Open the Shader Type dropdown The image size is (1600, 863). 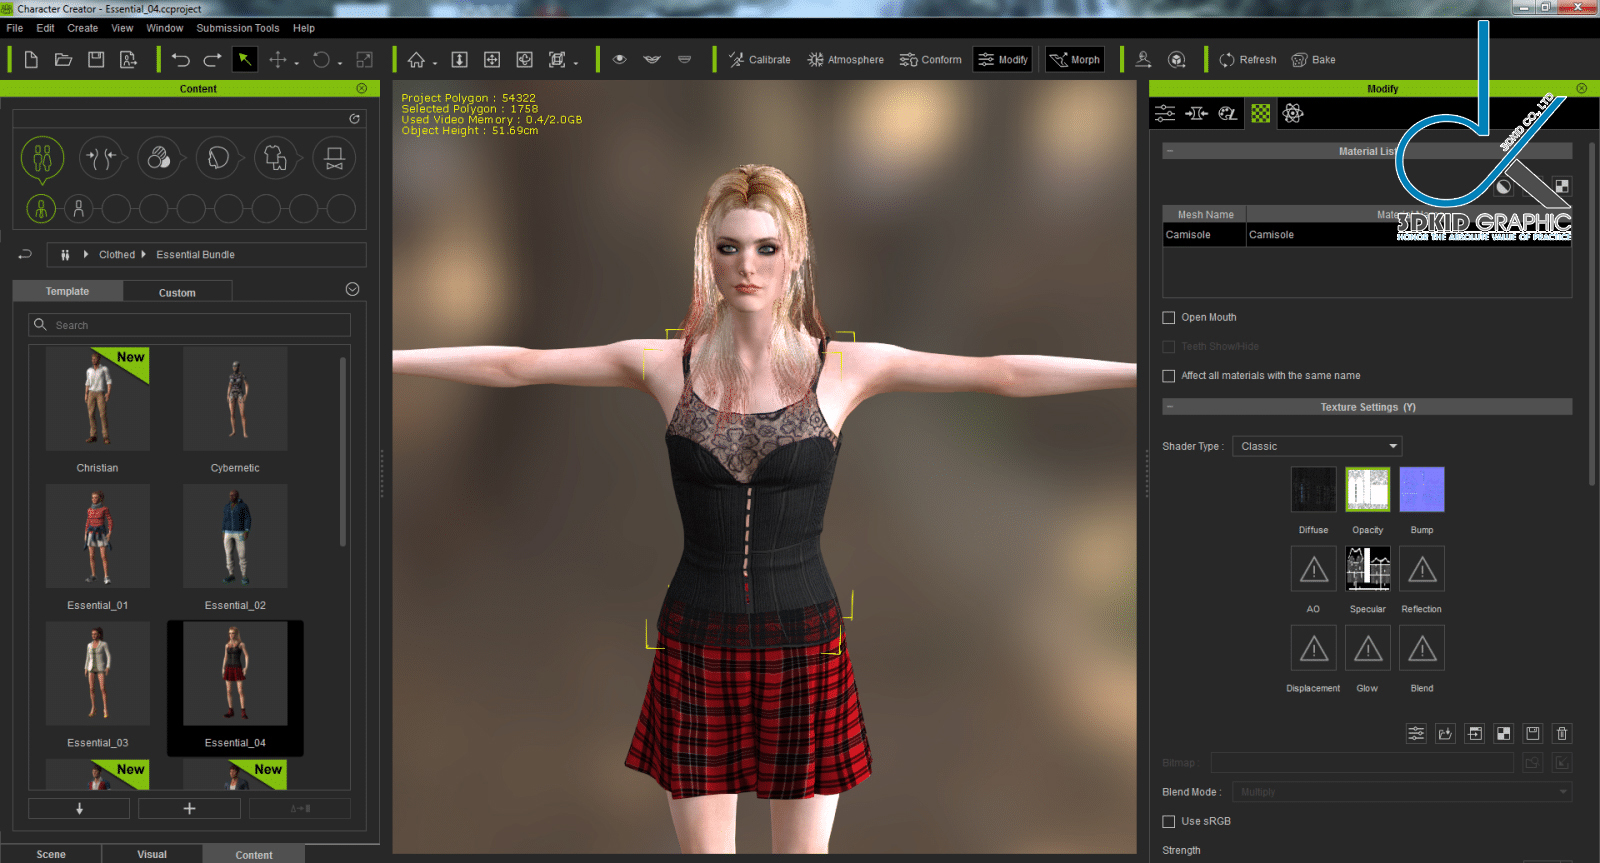pyautogui.click(x=1316, y=447)
